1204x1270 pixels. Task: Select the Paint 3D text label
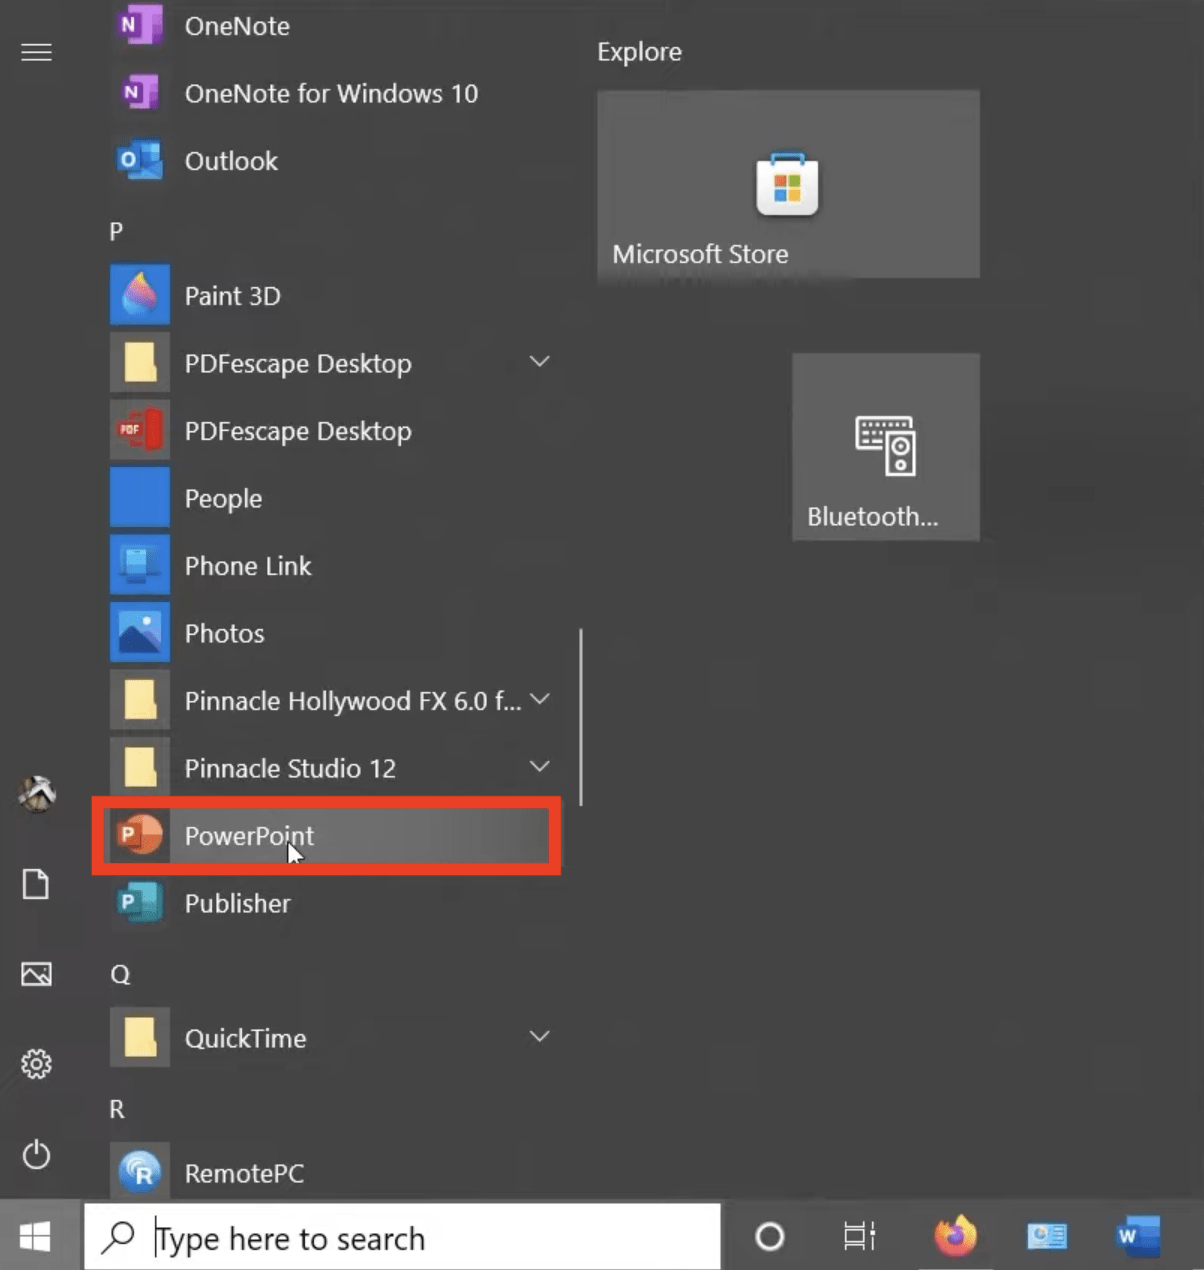click(x=232, y=296)
